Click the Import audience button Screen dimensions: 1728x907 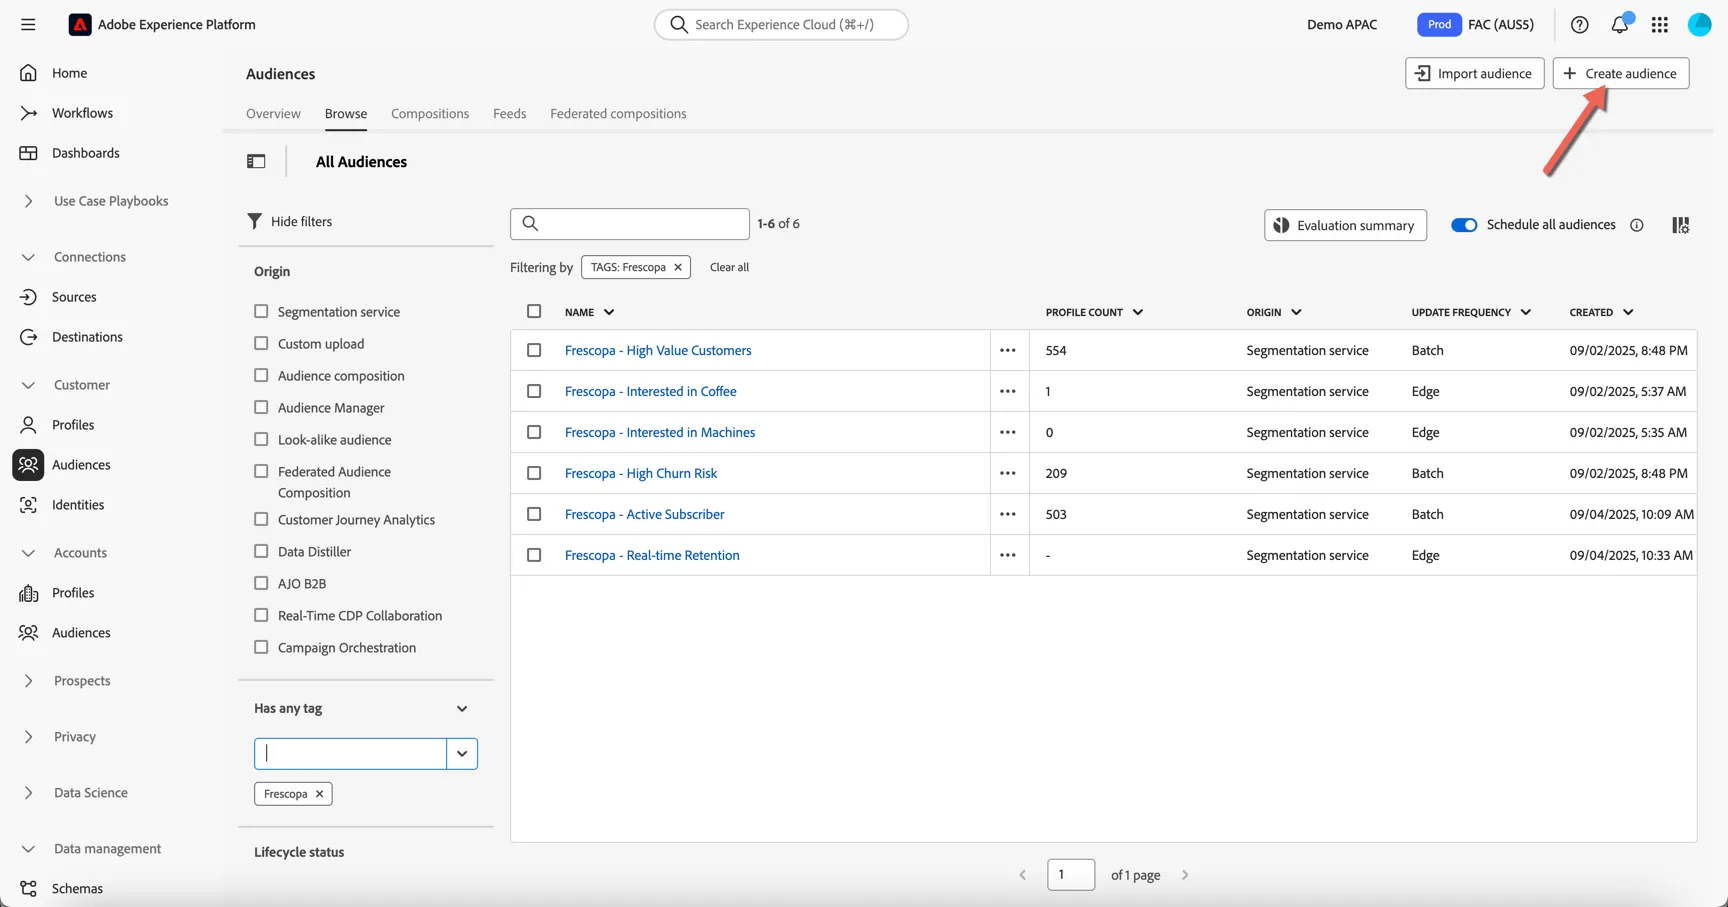(x=1474, y=73)
